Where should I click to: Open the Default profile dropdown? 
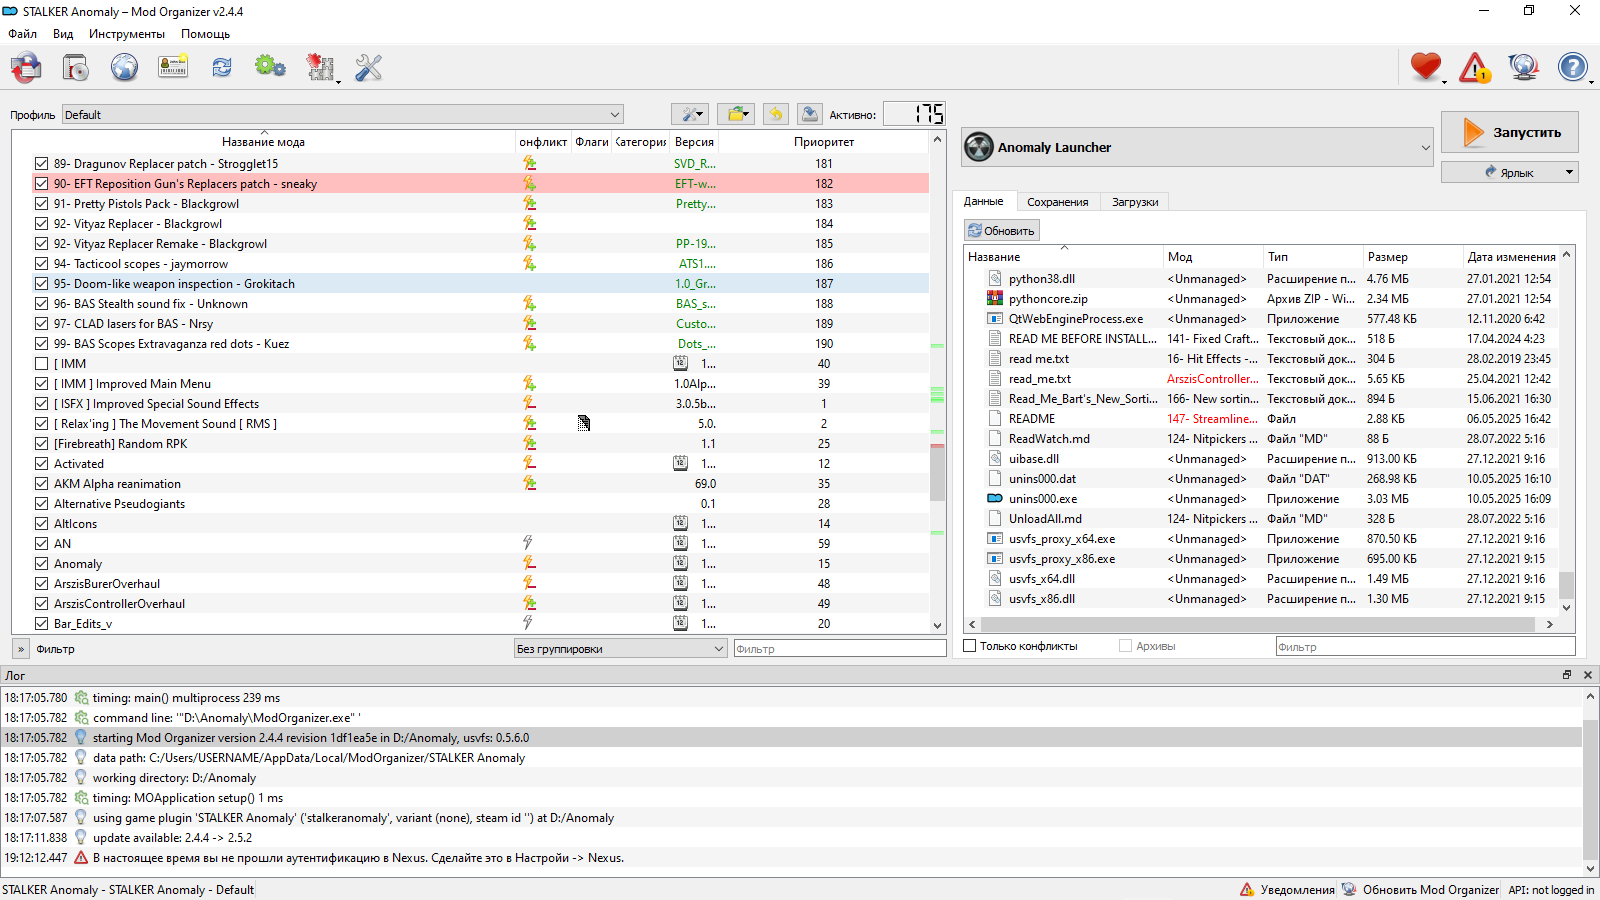[x=342, y=114]
